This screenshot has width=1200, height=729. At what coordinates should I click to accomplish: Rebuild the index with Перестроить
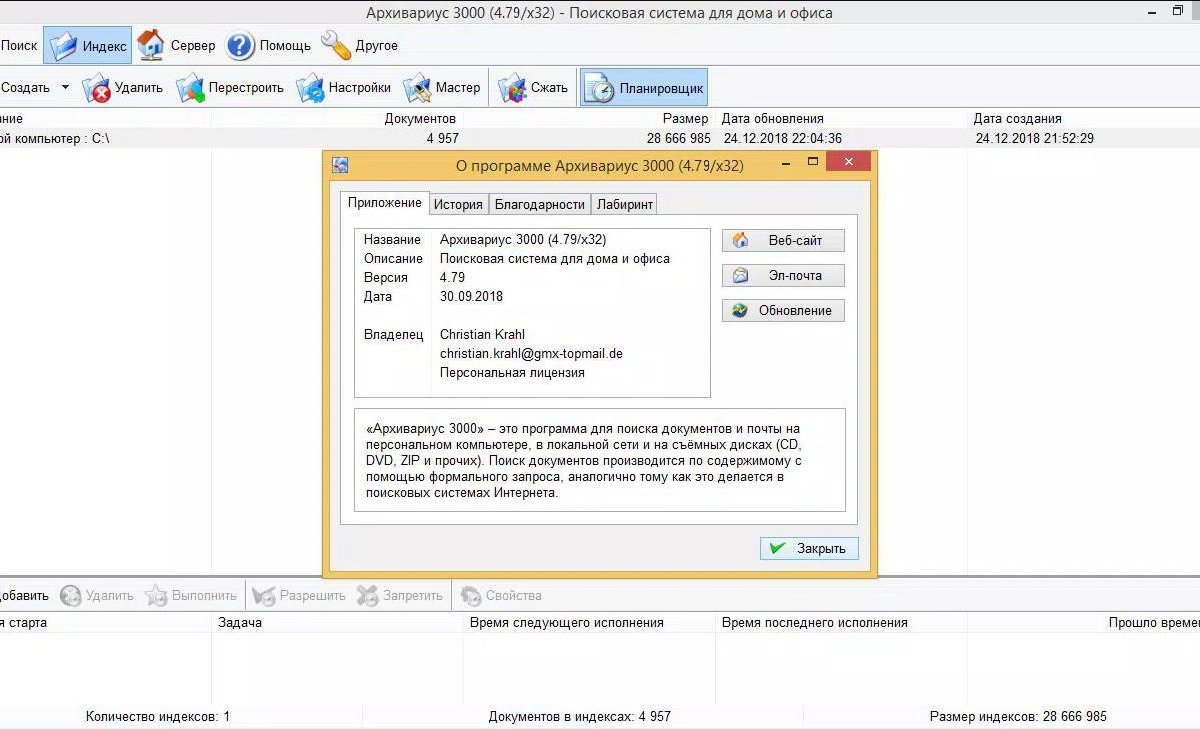(x=231, y=88)
